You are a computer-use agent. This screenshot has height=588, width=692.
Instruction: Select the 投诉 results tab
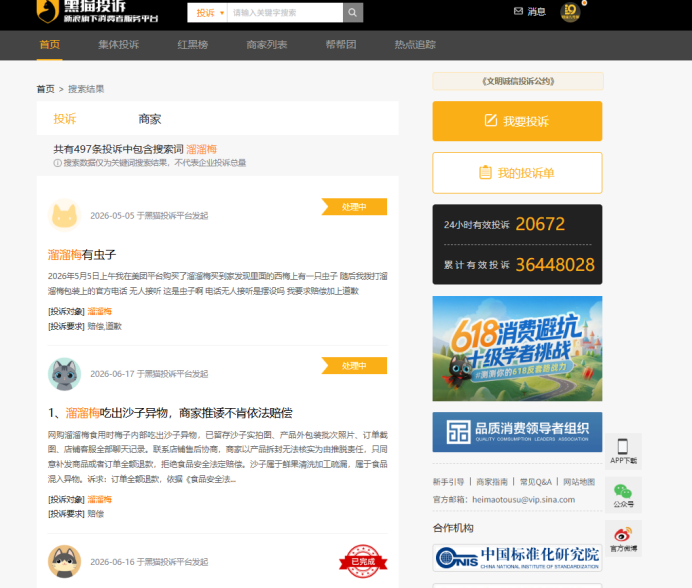tap(65, 119)
